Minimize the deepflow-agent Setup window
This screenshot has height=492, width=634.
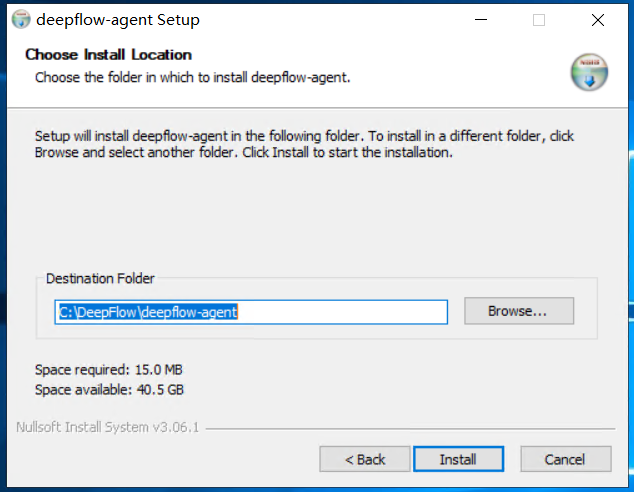pyautogui.click(x=481, y=20)
